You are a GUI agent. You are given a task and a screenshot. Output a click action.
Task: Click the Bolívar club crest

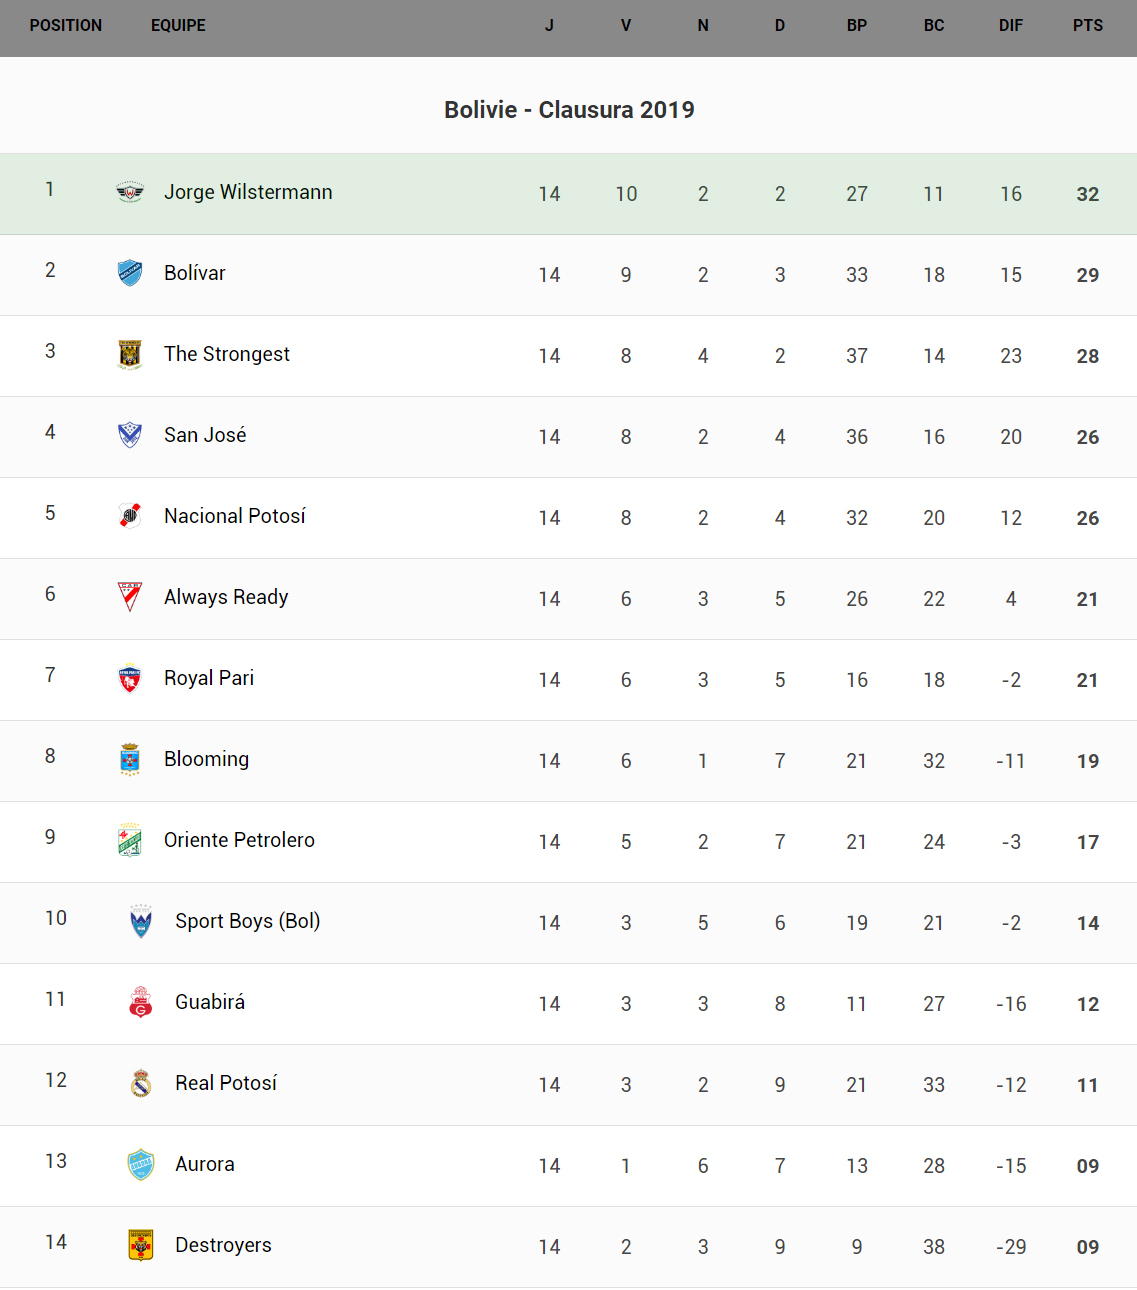click(x=130, y=273)
